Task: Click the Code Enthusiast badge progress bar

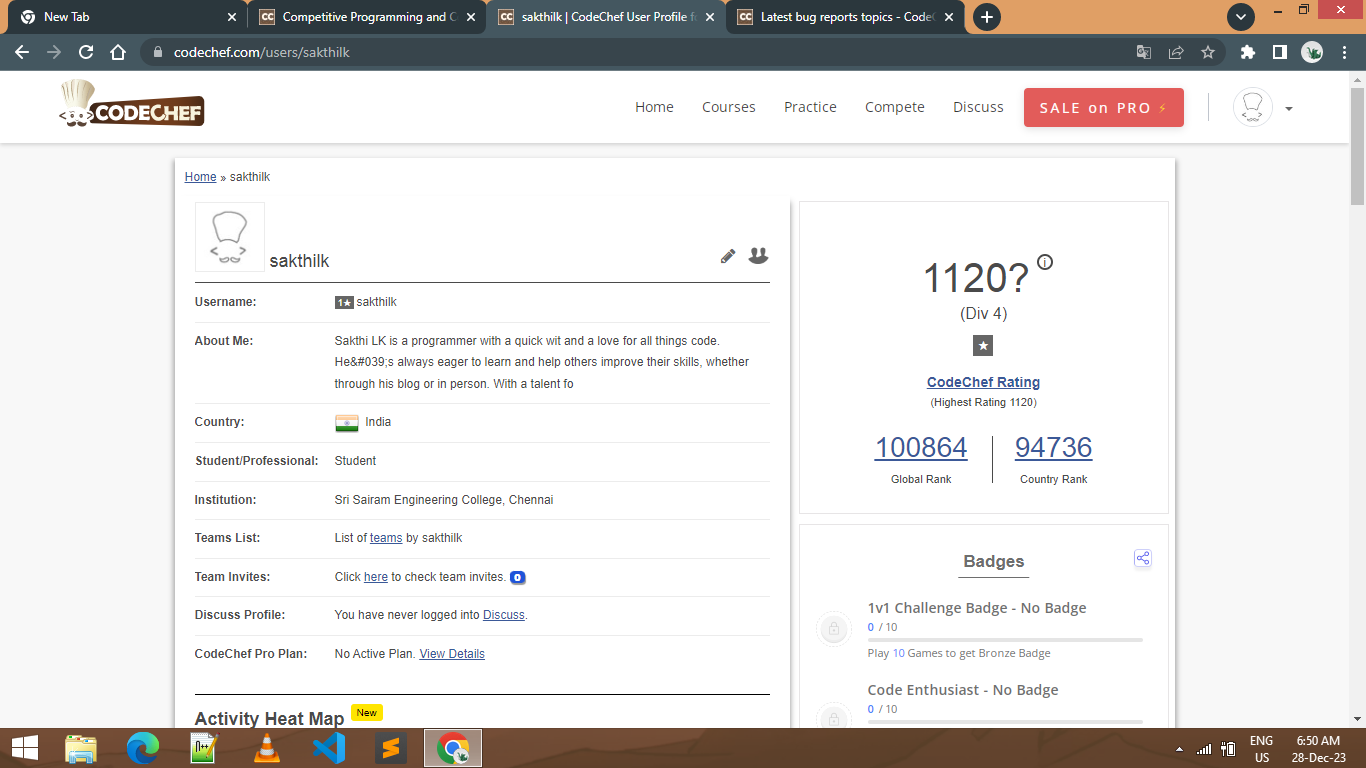Action: click(x=1005, y=722)
